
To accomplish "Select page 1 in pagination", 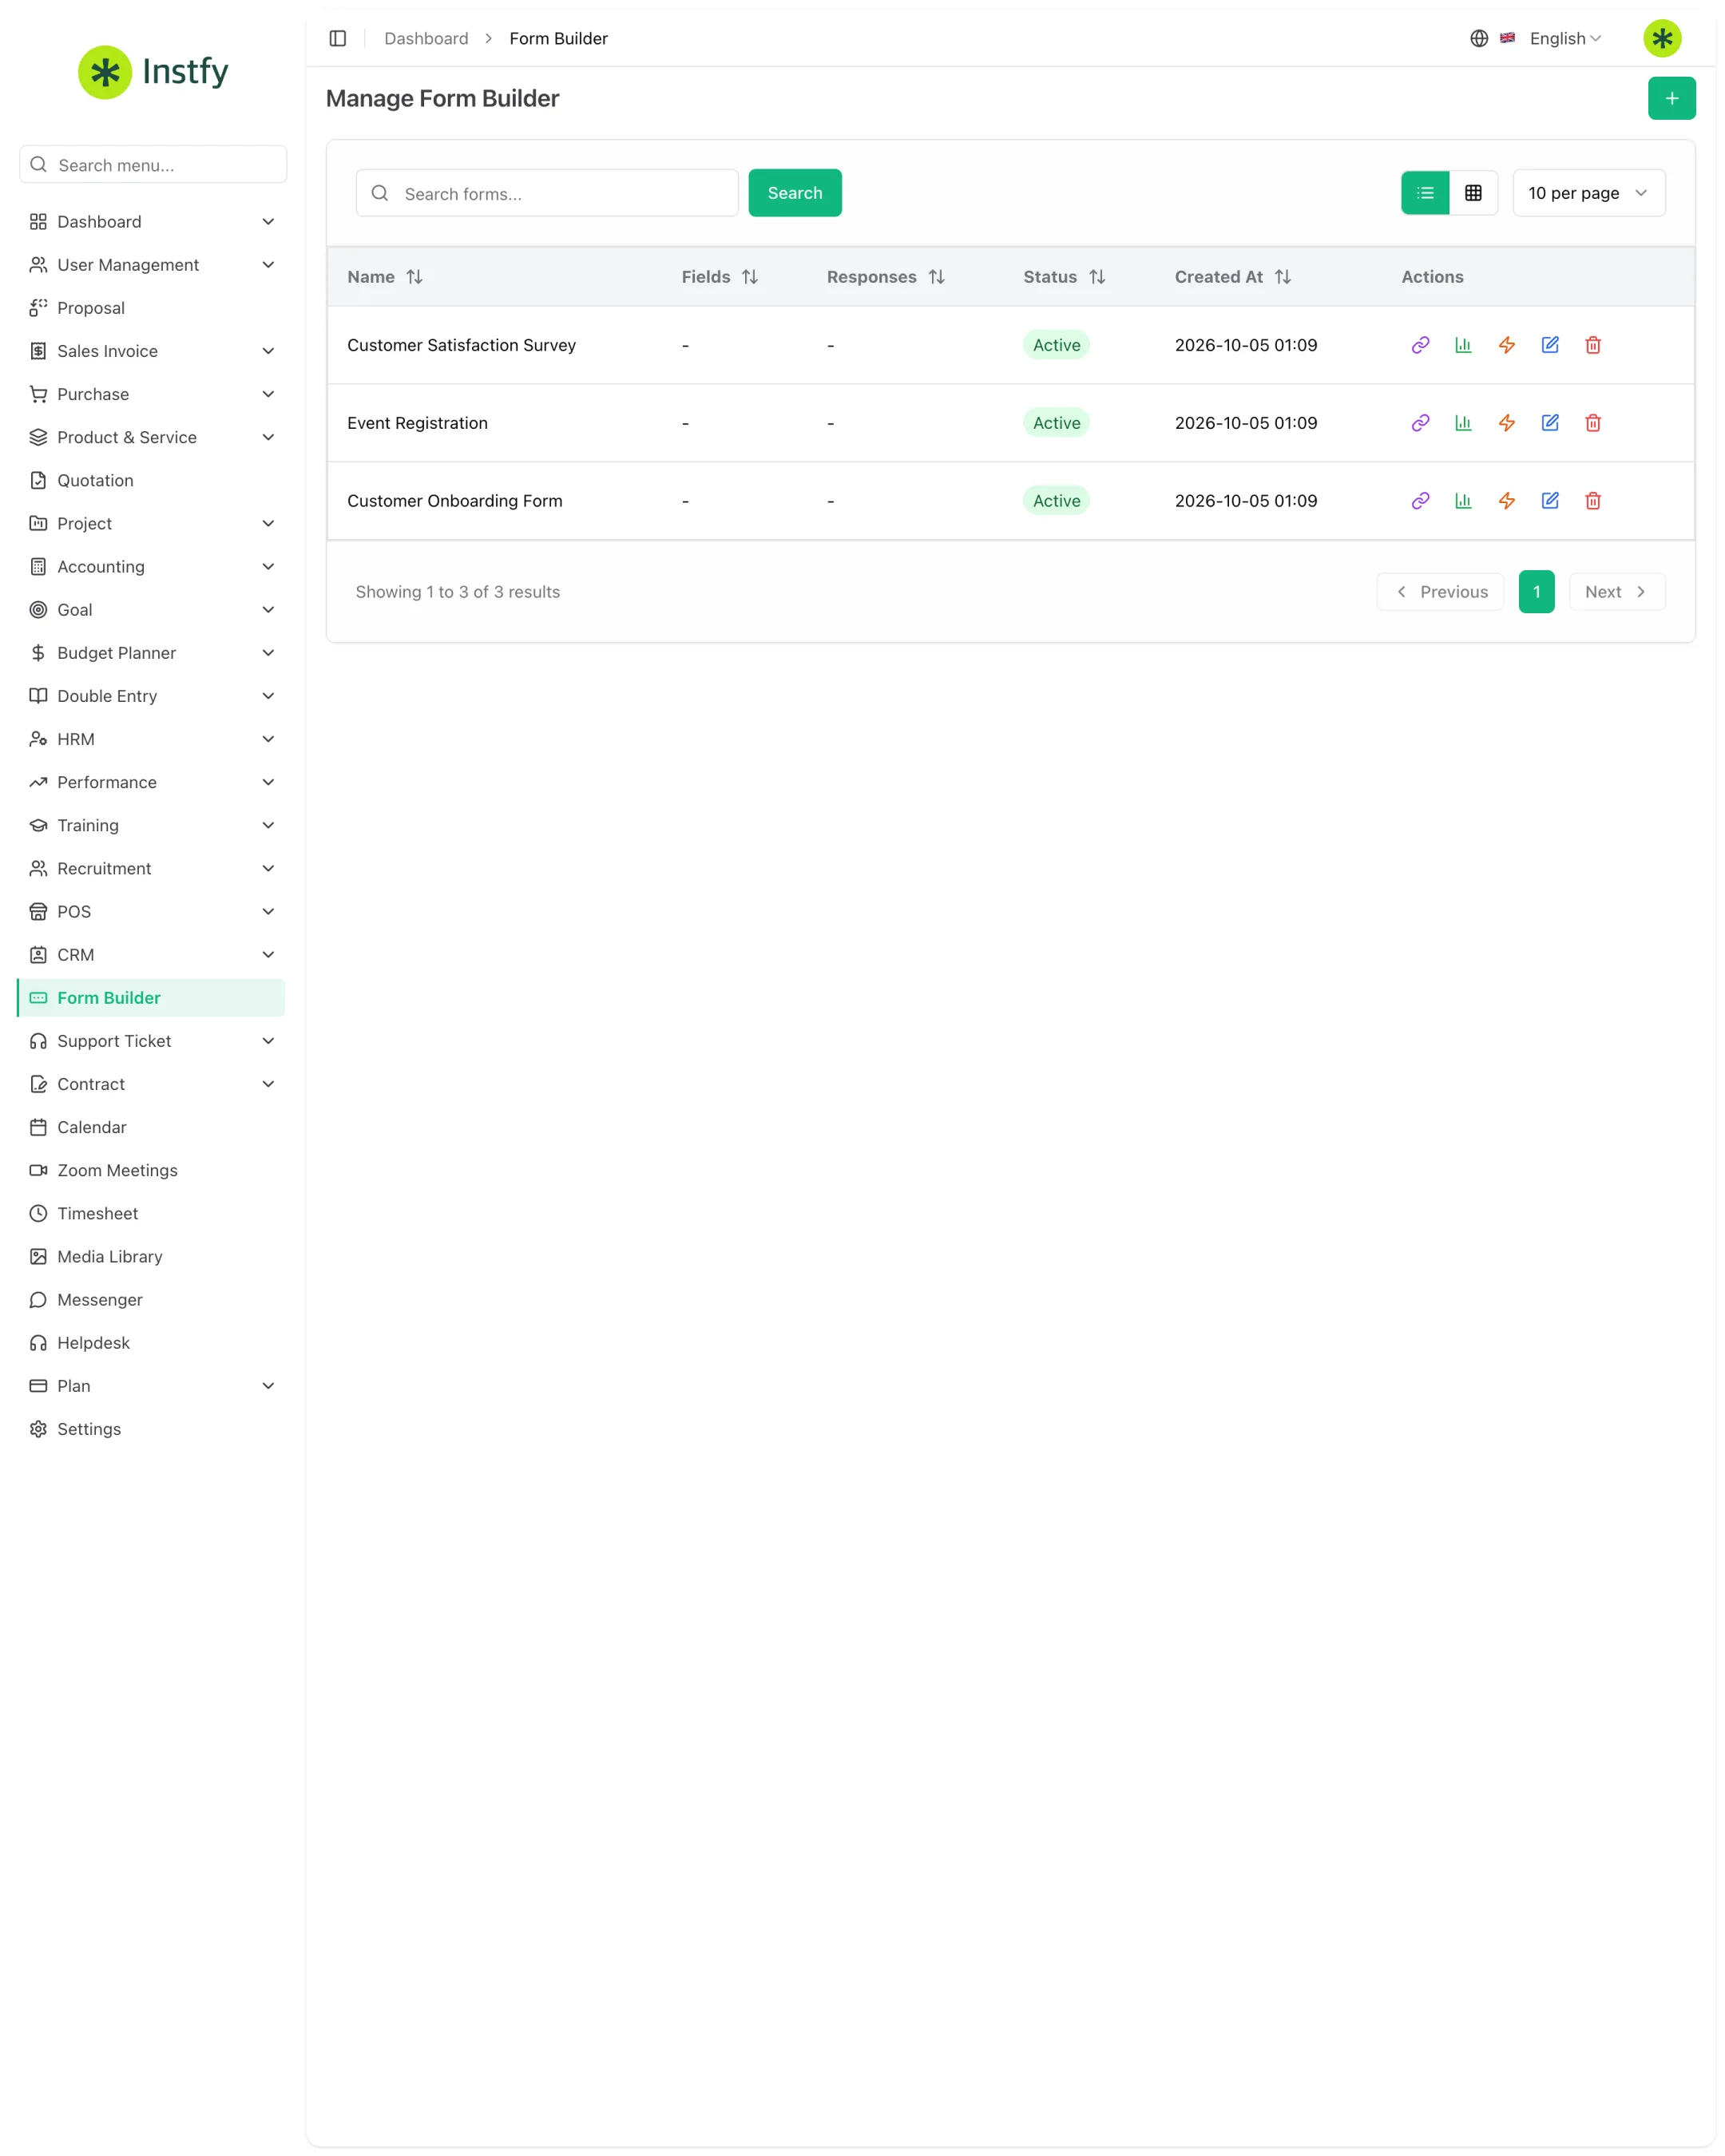I will (x=1536, y=592).
